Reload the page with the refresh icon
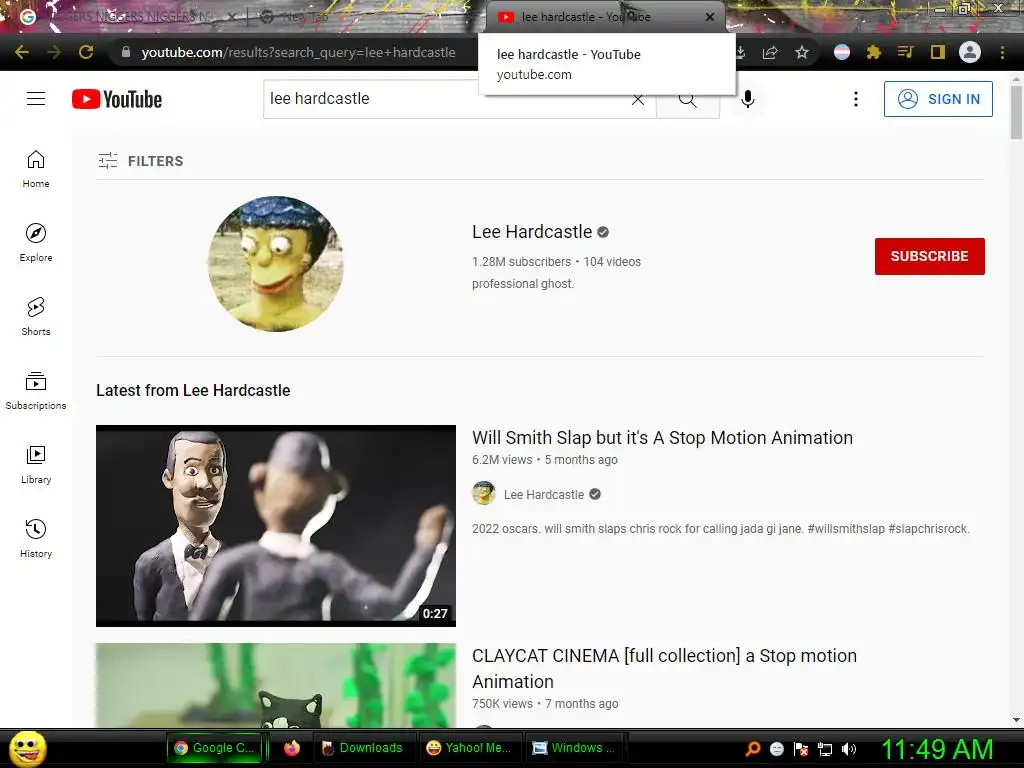 pos(86,52)
